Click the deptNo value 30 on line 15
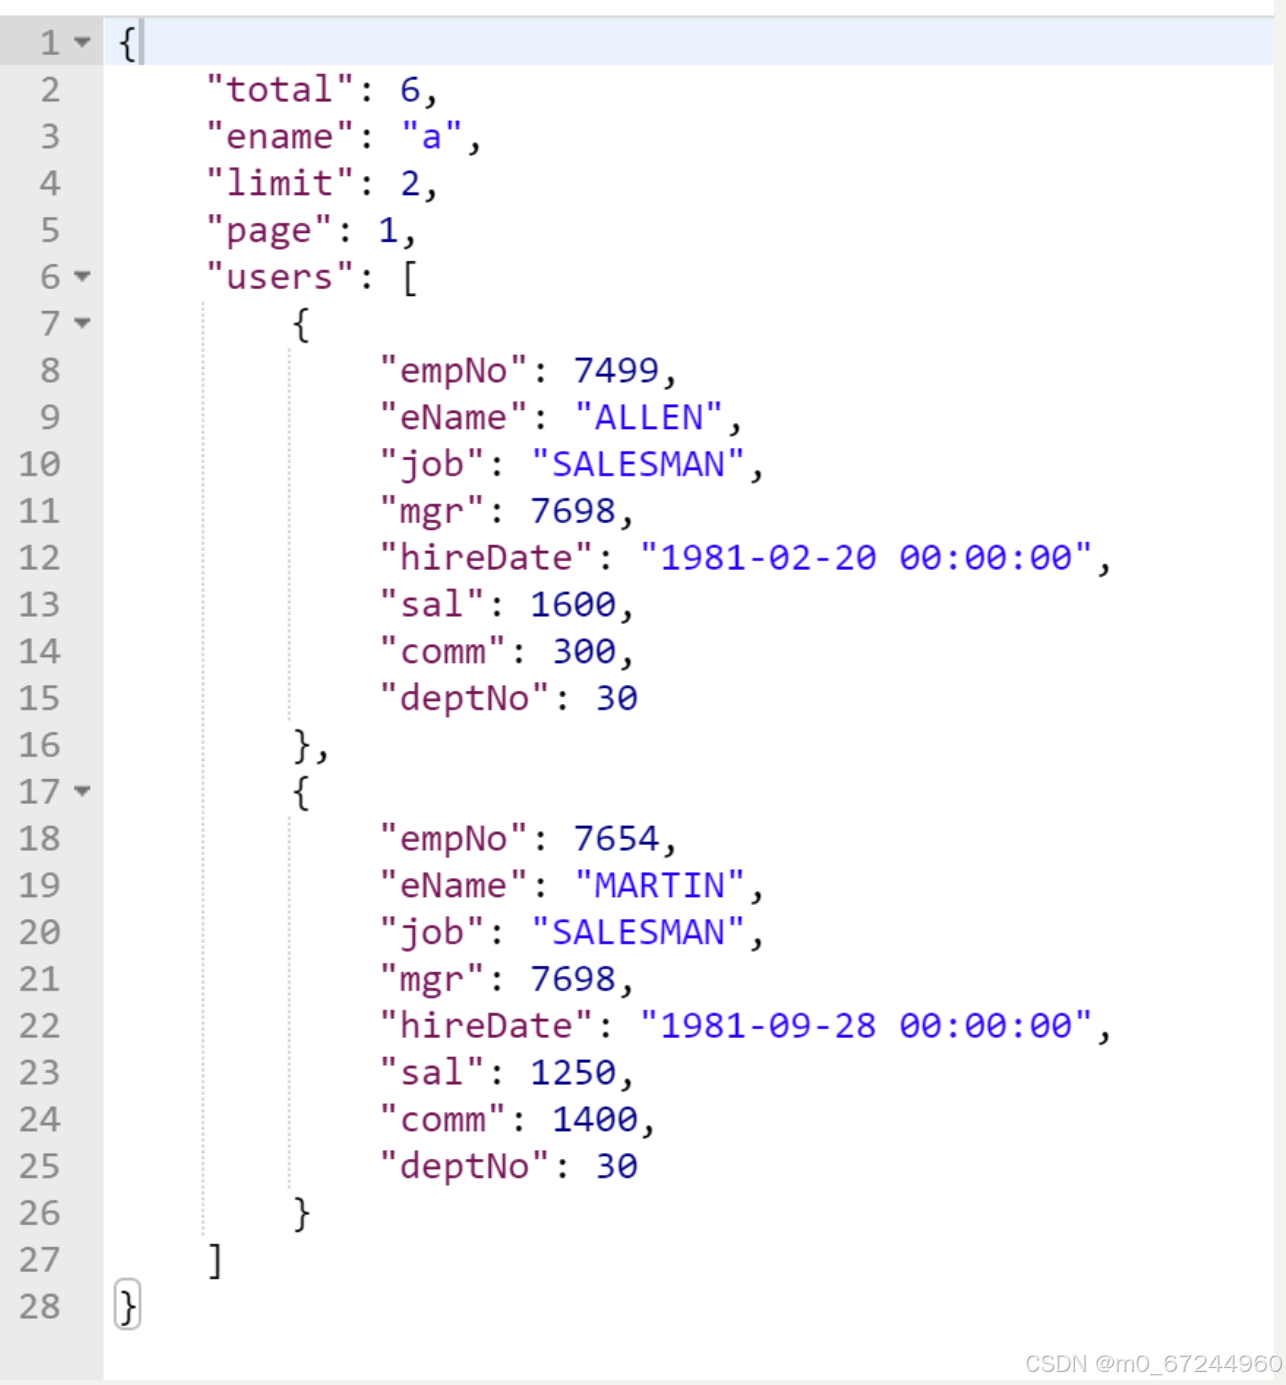The image size is (1286, 1385). pos(617,698)
